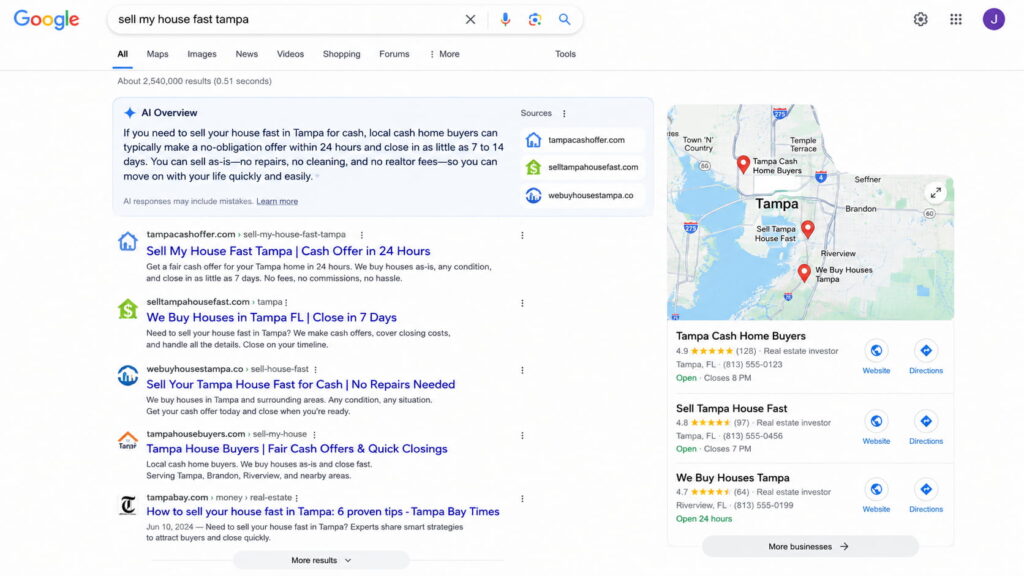Click selltampahousefast.com result favicon
The image size is (1024, 576).
click(x=127, y=308)
